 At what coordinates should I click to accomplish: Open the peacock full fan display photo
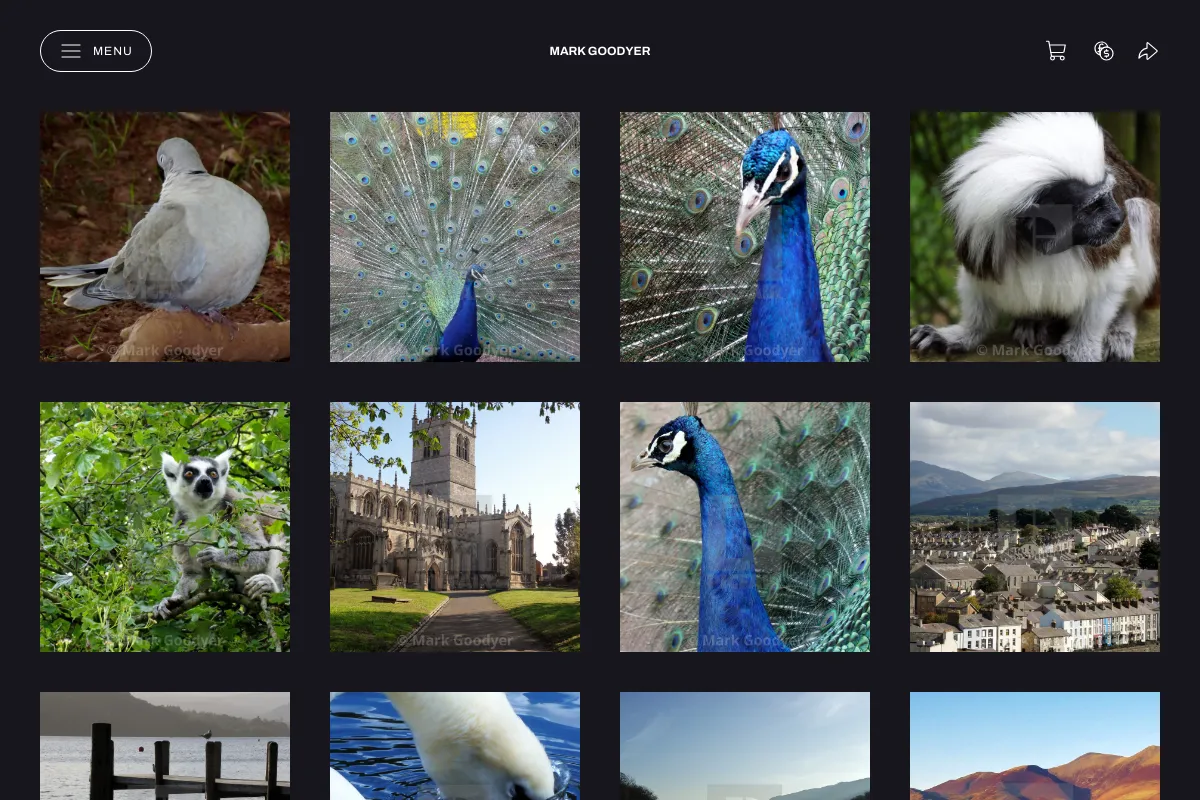coord(455,237)
